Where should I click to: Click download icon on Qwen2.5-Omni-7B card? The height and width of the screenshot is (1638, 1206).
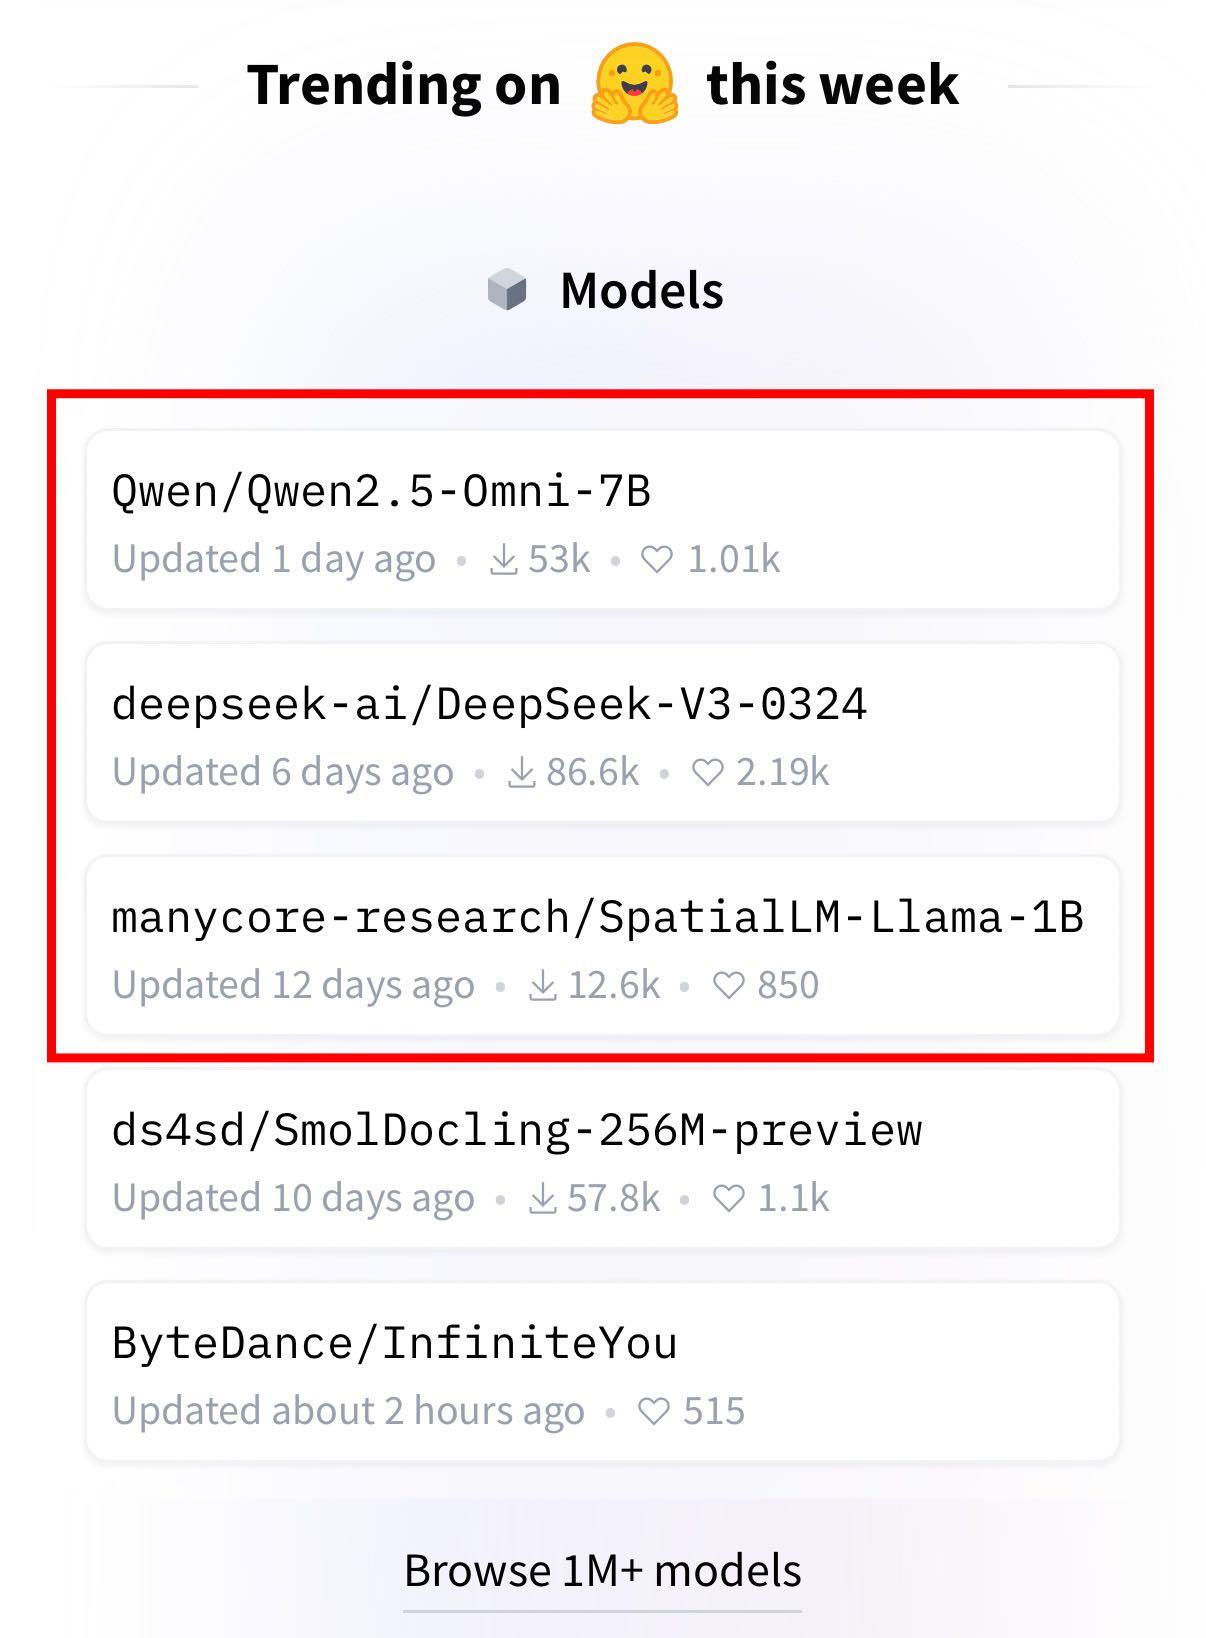503,560
